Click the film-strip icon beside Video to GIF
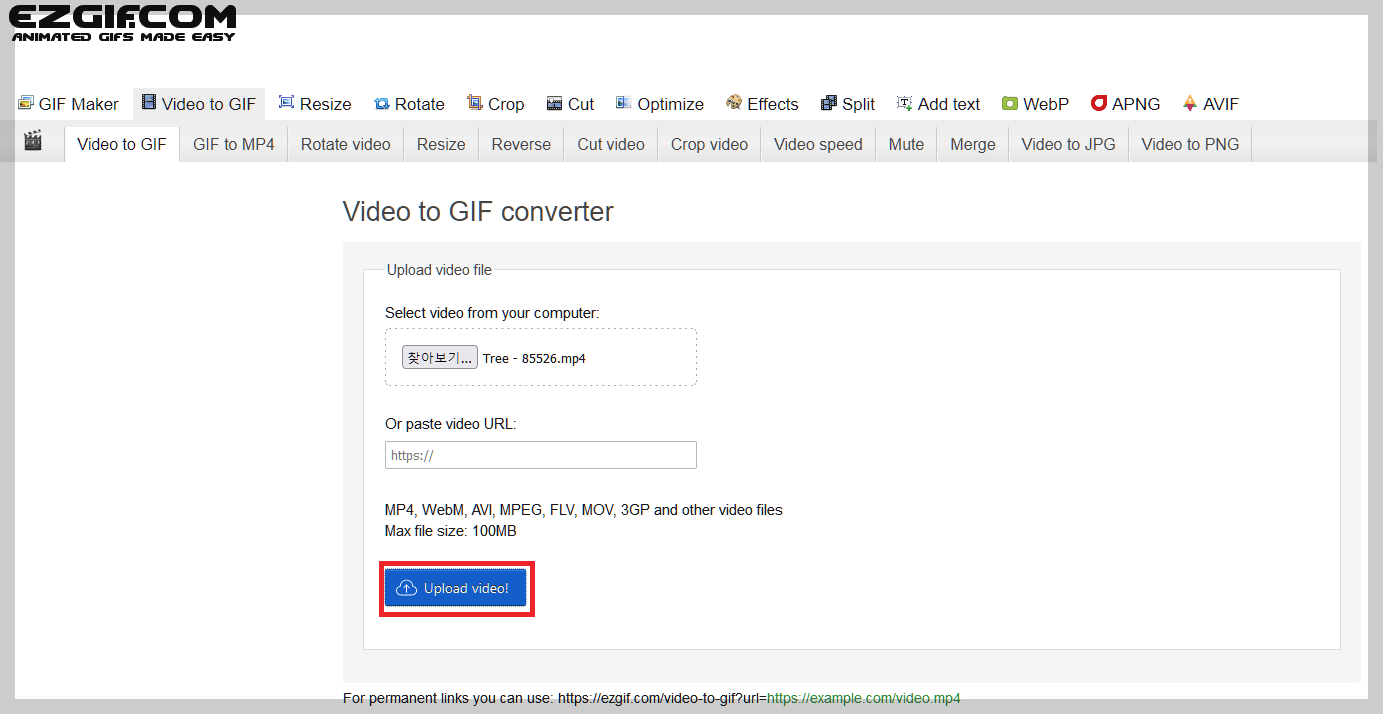This screenshot has width=1383, height=714. [149, 103]
